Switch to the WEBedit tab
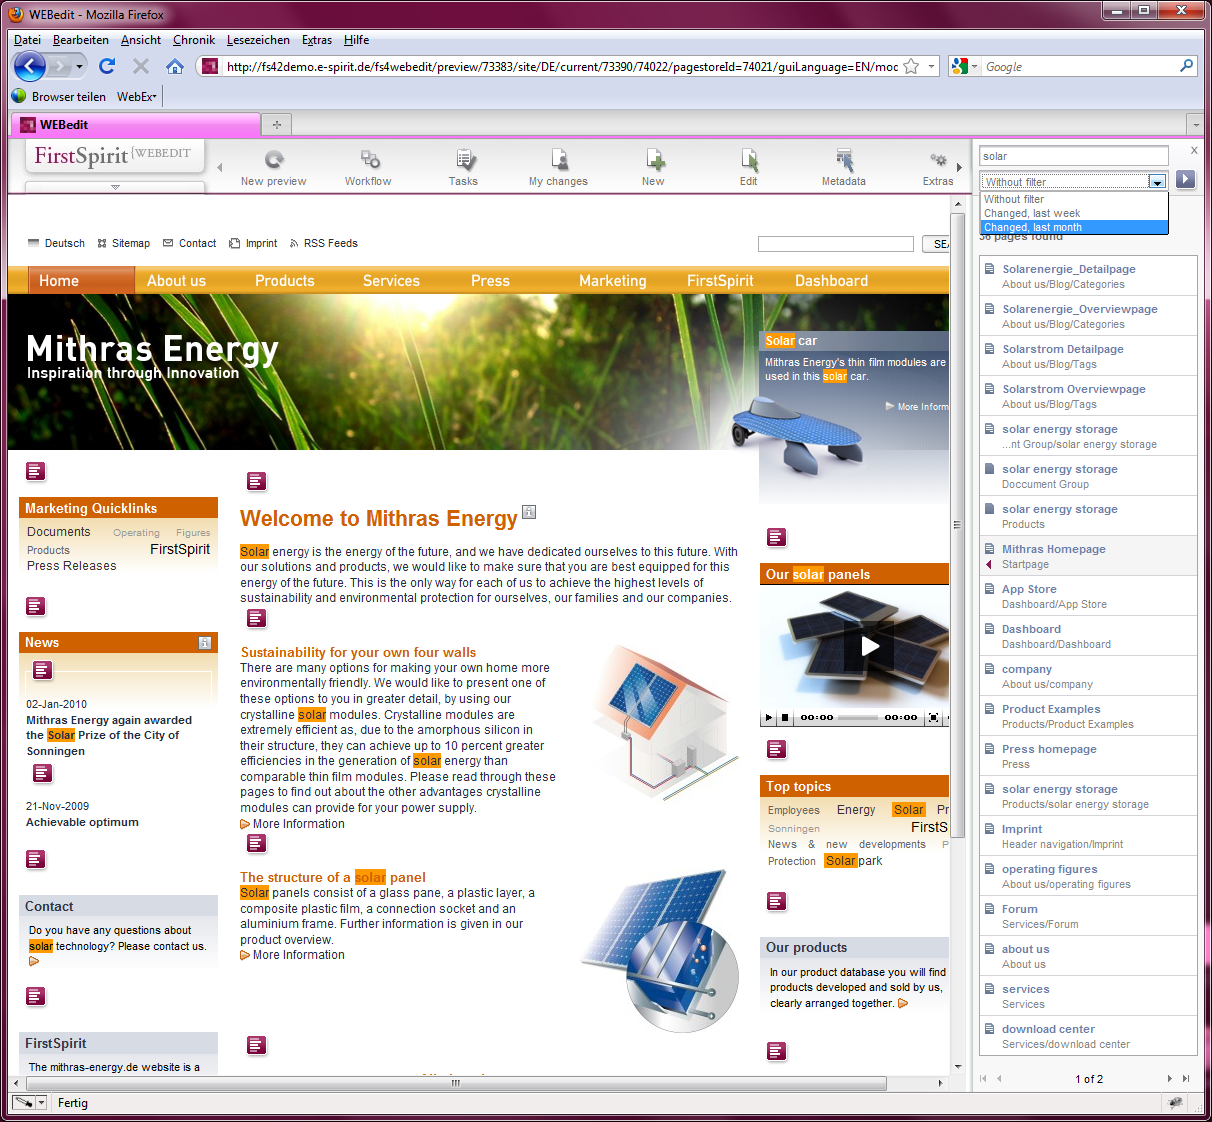 point(135,125)
